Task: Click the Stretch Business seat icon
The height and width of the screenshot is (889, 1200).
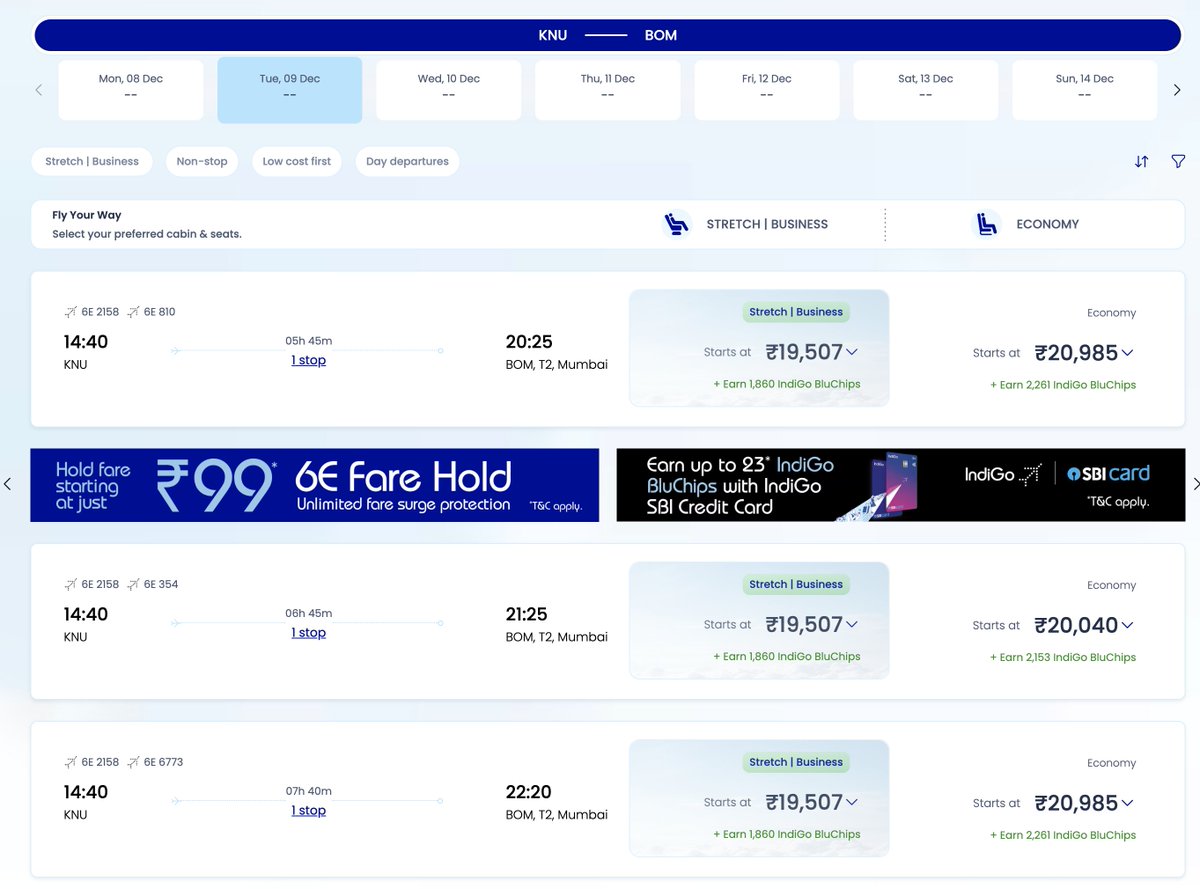Action: pyautogui.click(x=677, y=224)
